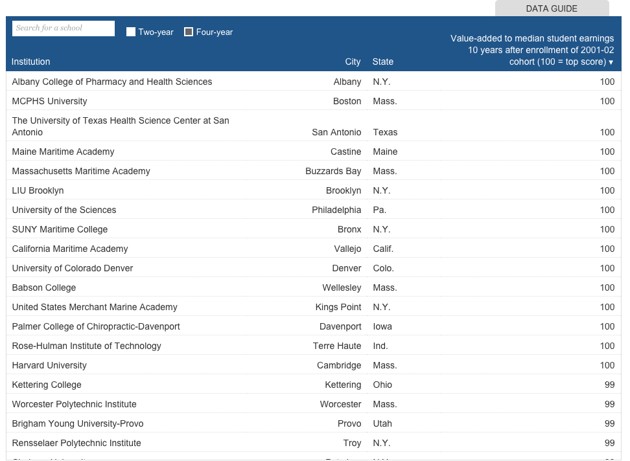Click the Terre Haute city cell

pos(337,346)
